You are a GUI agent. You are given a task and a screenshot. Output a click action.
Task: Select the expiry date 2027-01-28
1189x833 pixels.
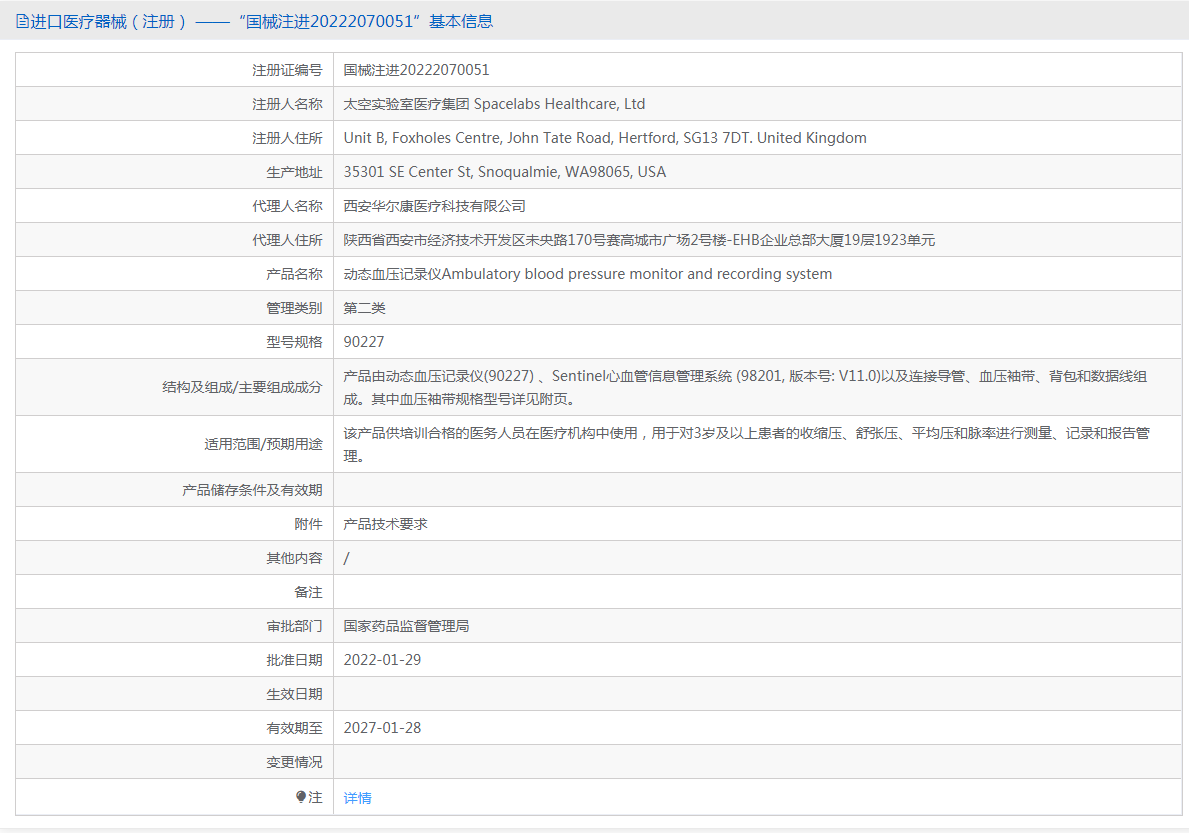(382, 728)
